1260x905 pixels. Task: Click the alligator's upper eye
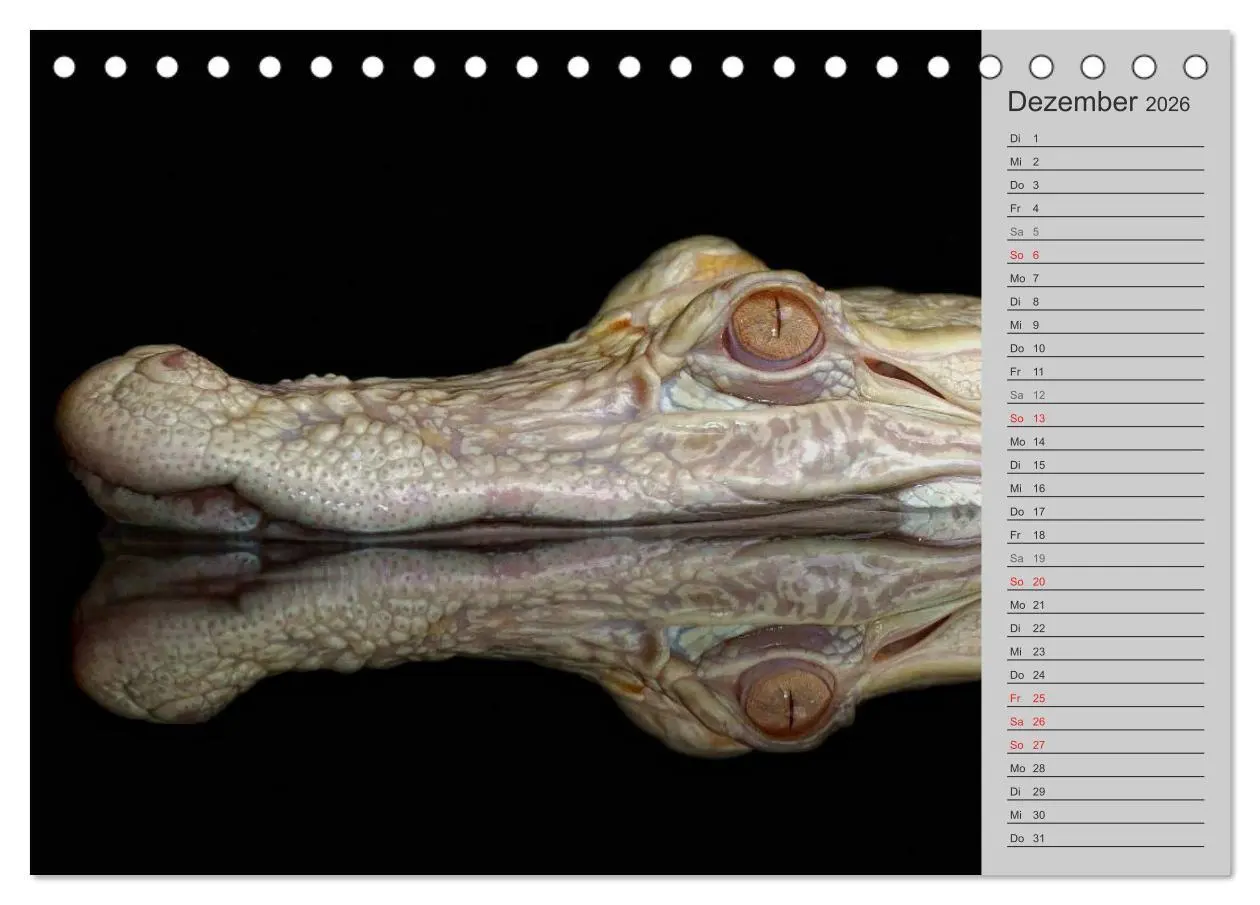coord(775,327)
